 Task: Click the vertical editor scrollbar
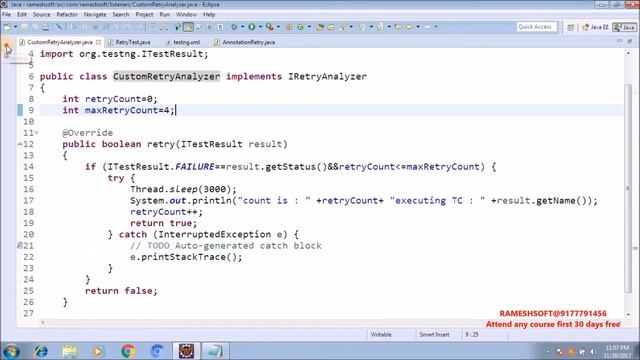628,189
